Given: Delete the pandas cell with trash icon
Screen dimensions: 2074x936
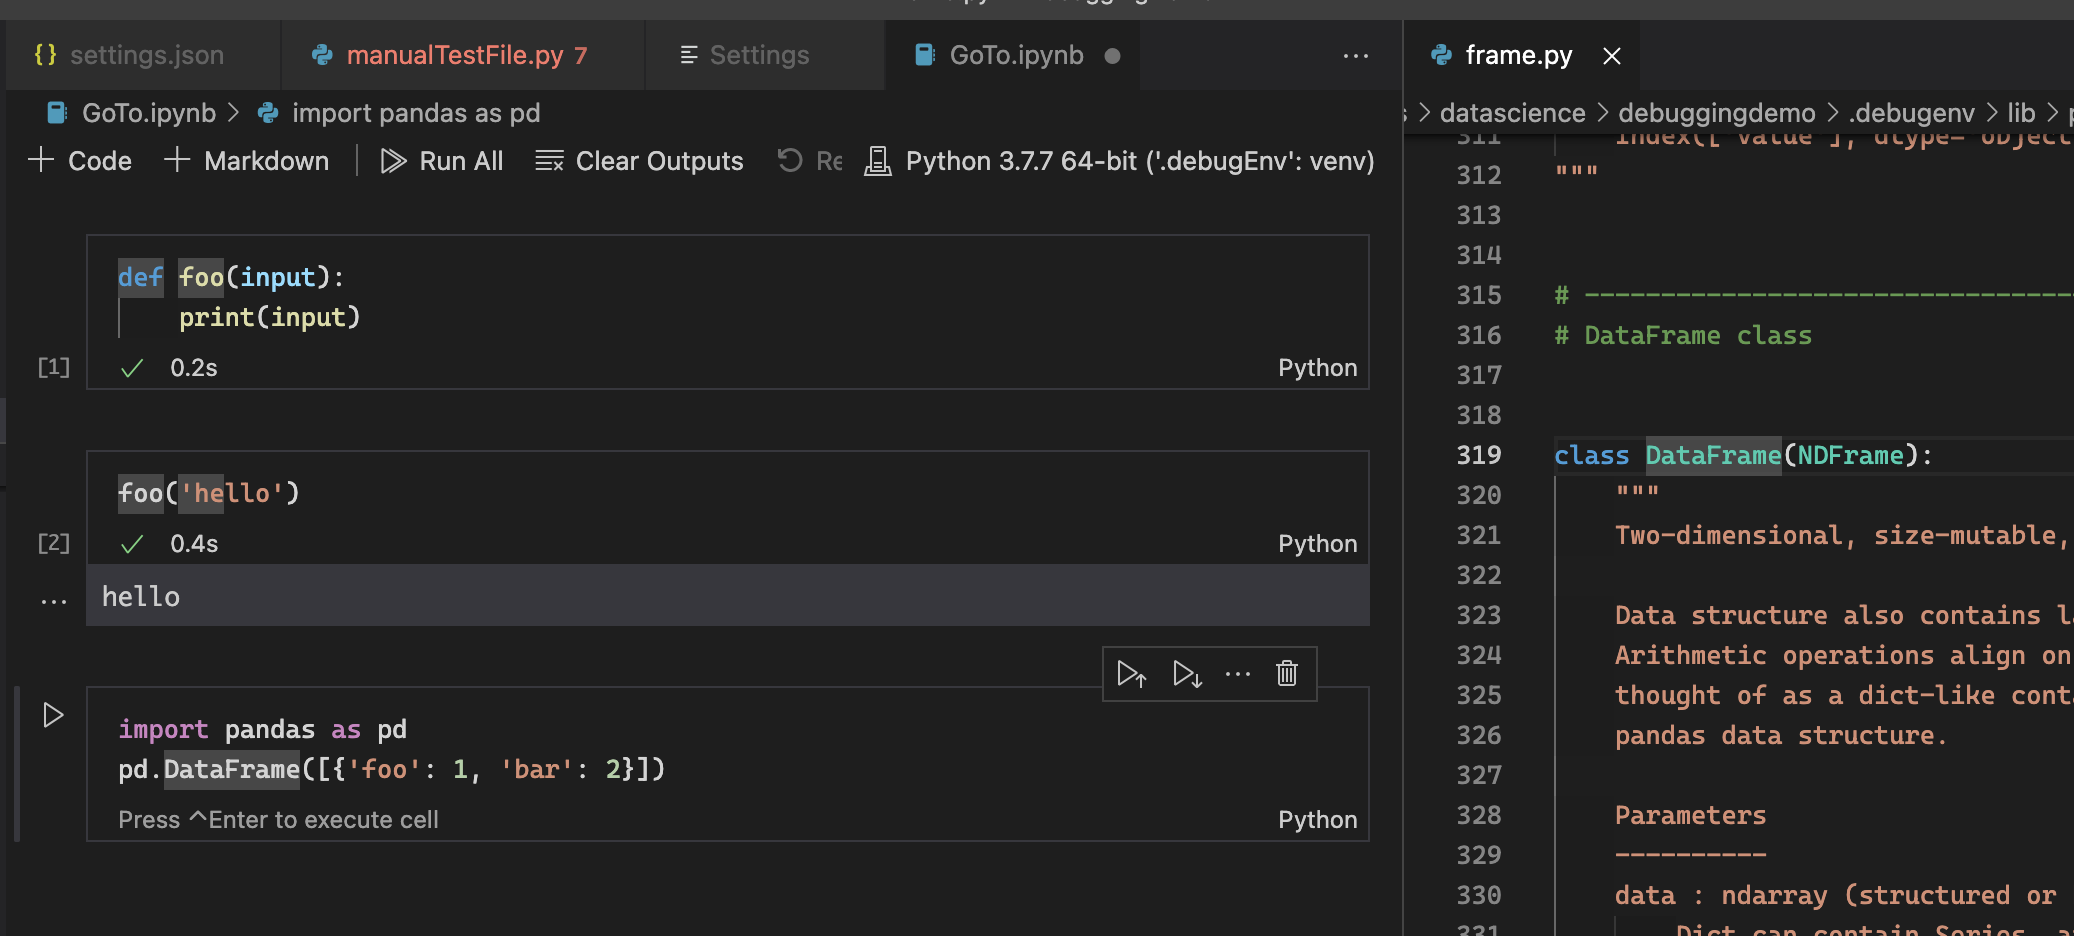Looking at the screenshot, I should (1287, 674).
